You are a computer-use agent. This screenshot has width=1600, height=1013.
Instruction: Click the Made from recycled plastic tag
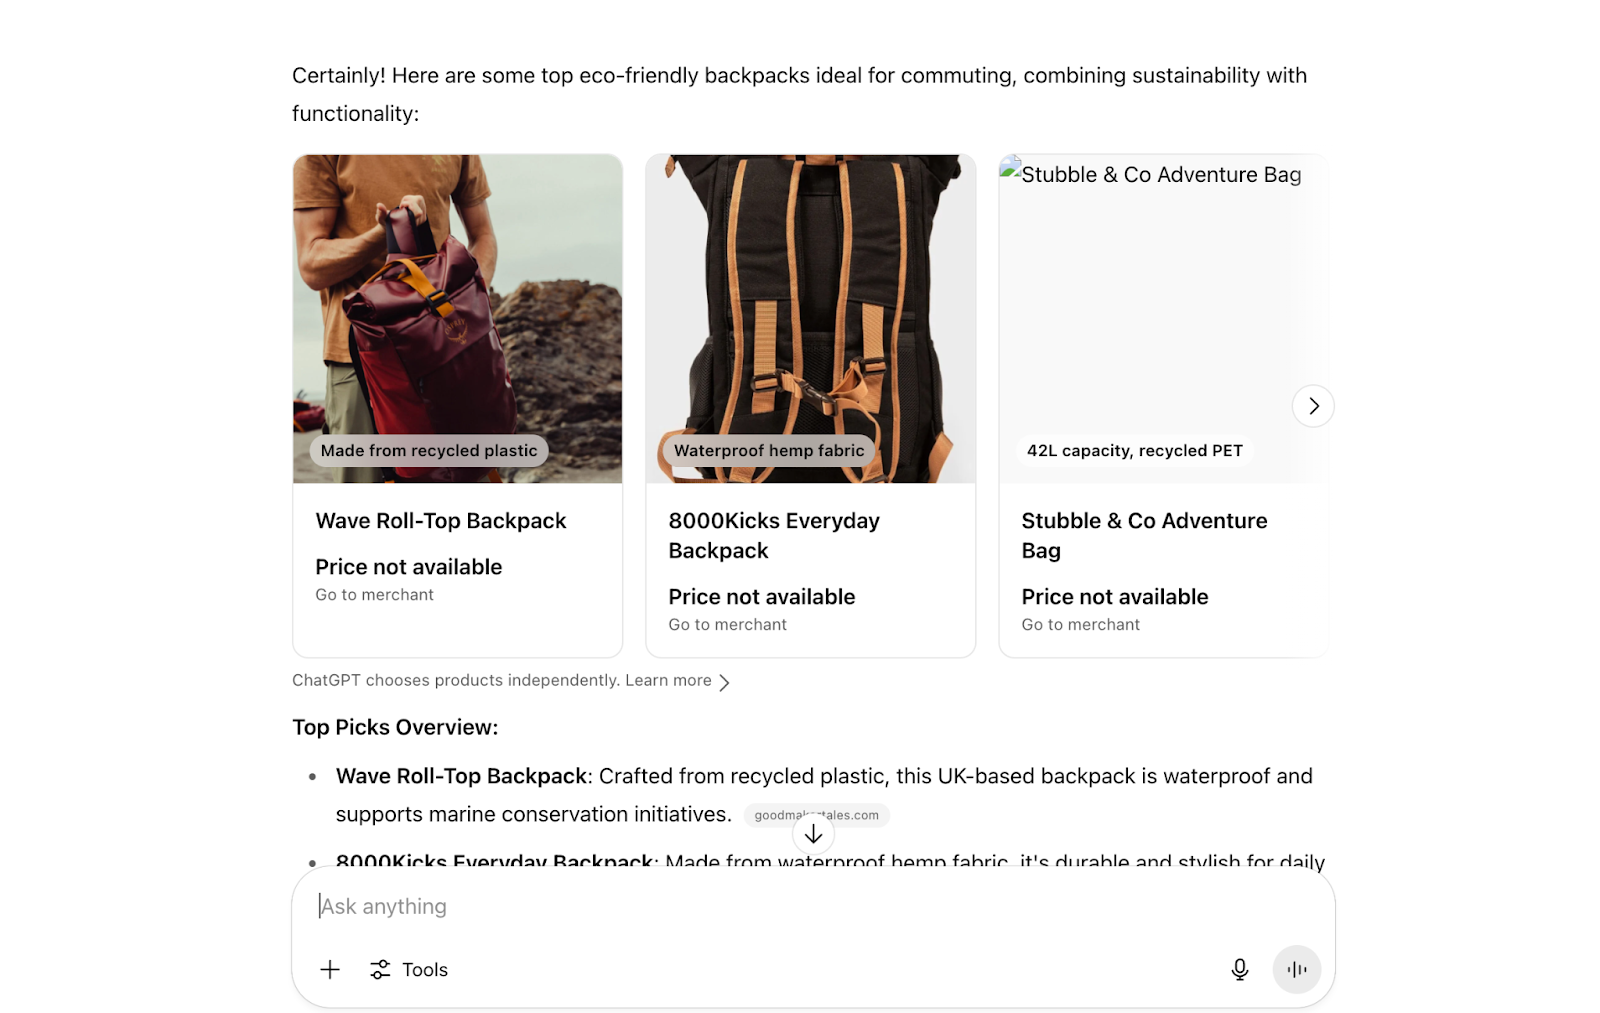click(x=429, y=451)
